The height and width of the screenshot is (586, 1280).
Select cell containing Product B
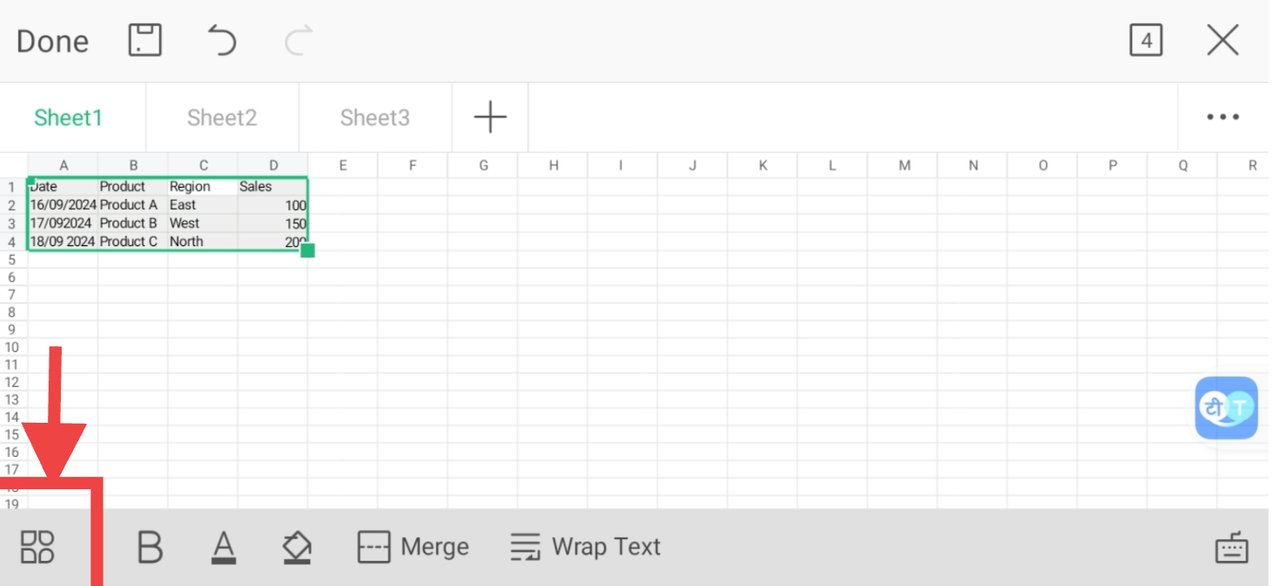(x=132, y=223)
